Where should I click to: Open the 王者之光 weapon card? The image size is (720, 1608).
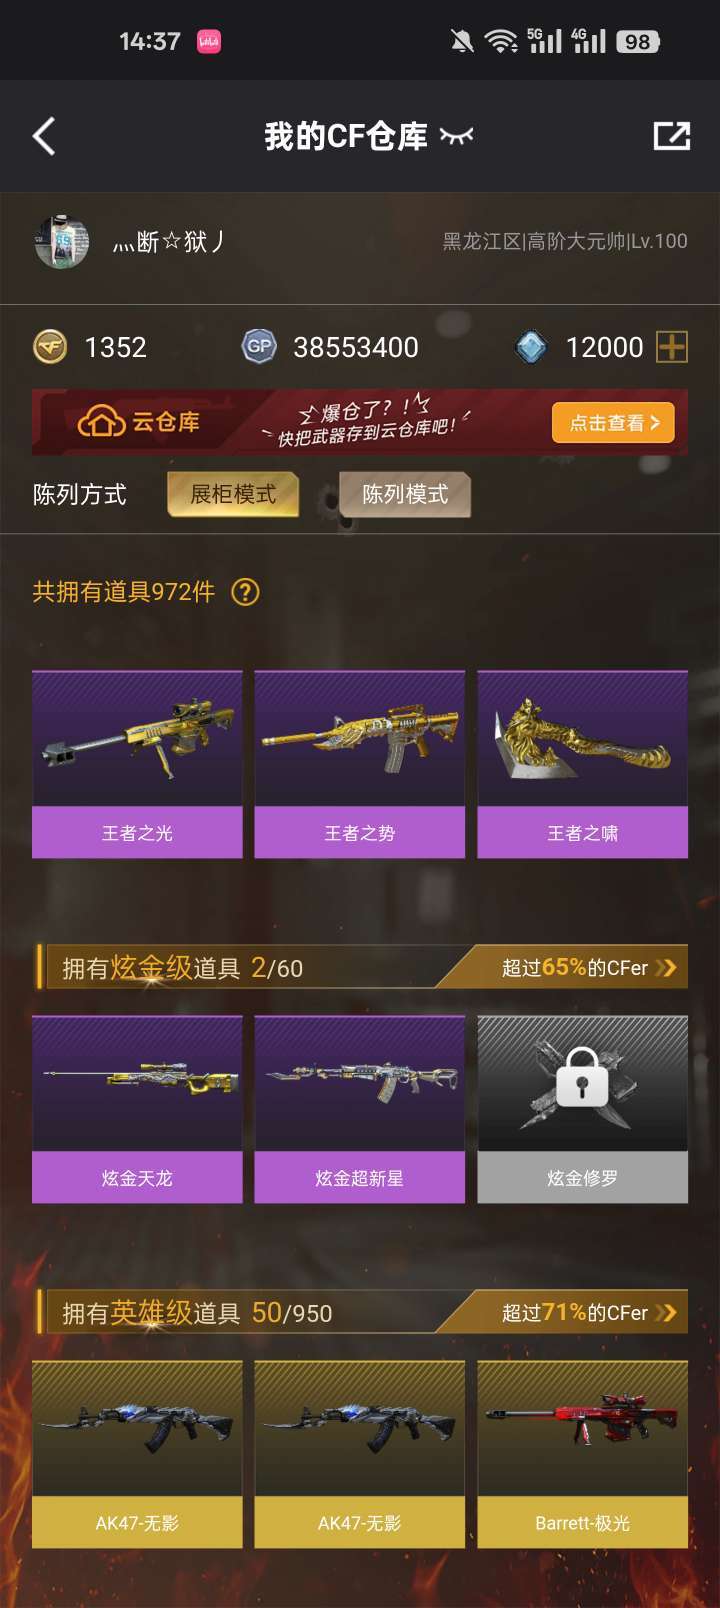137,764
